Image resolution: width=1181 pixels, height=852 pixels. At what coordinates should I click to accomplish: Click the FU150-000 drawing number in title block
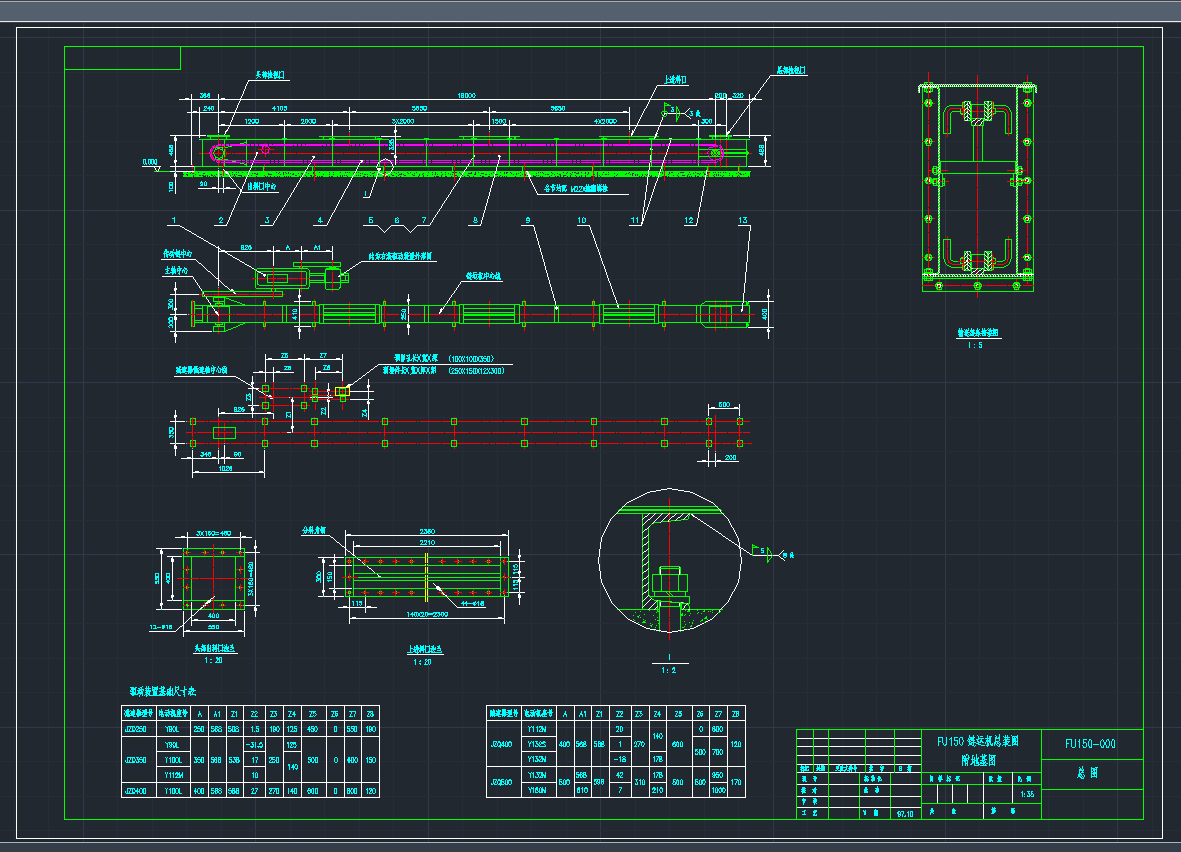click(x=1090, y=744)
